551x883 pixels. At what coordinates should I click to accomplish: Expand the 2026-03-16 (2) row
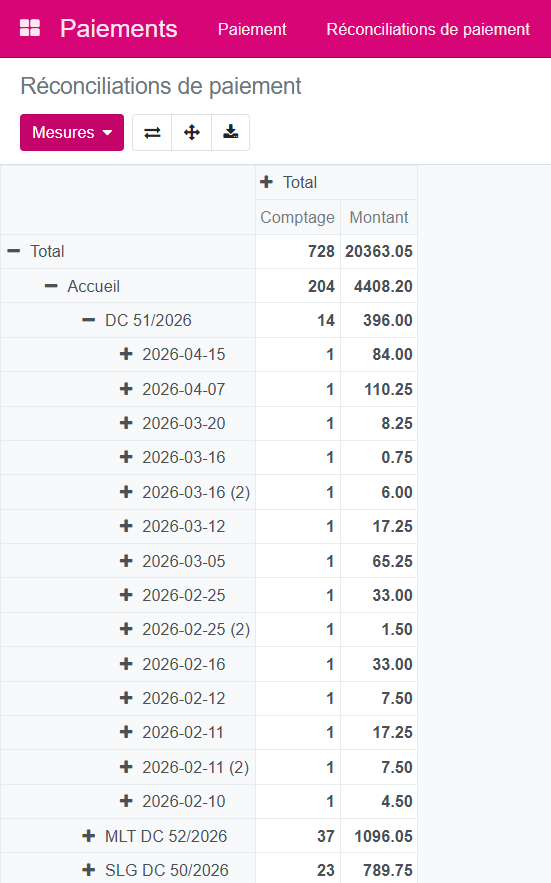pos(126,492)
